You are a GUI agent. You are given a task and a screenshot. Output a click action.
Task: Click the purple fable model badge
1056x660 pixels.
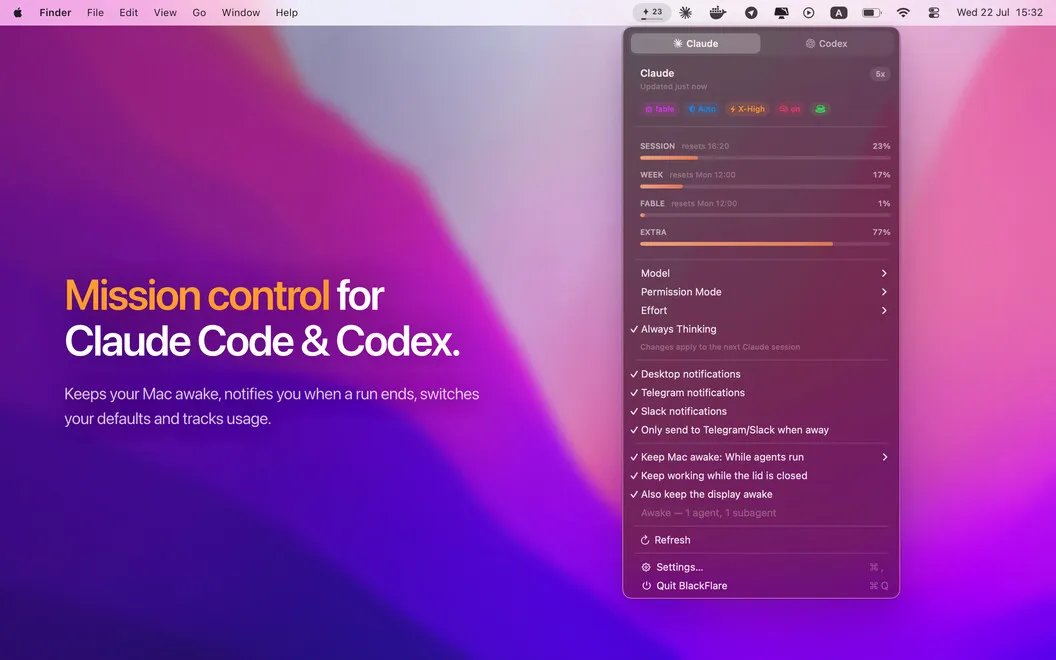coord(659,109)
